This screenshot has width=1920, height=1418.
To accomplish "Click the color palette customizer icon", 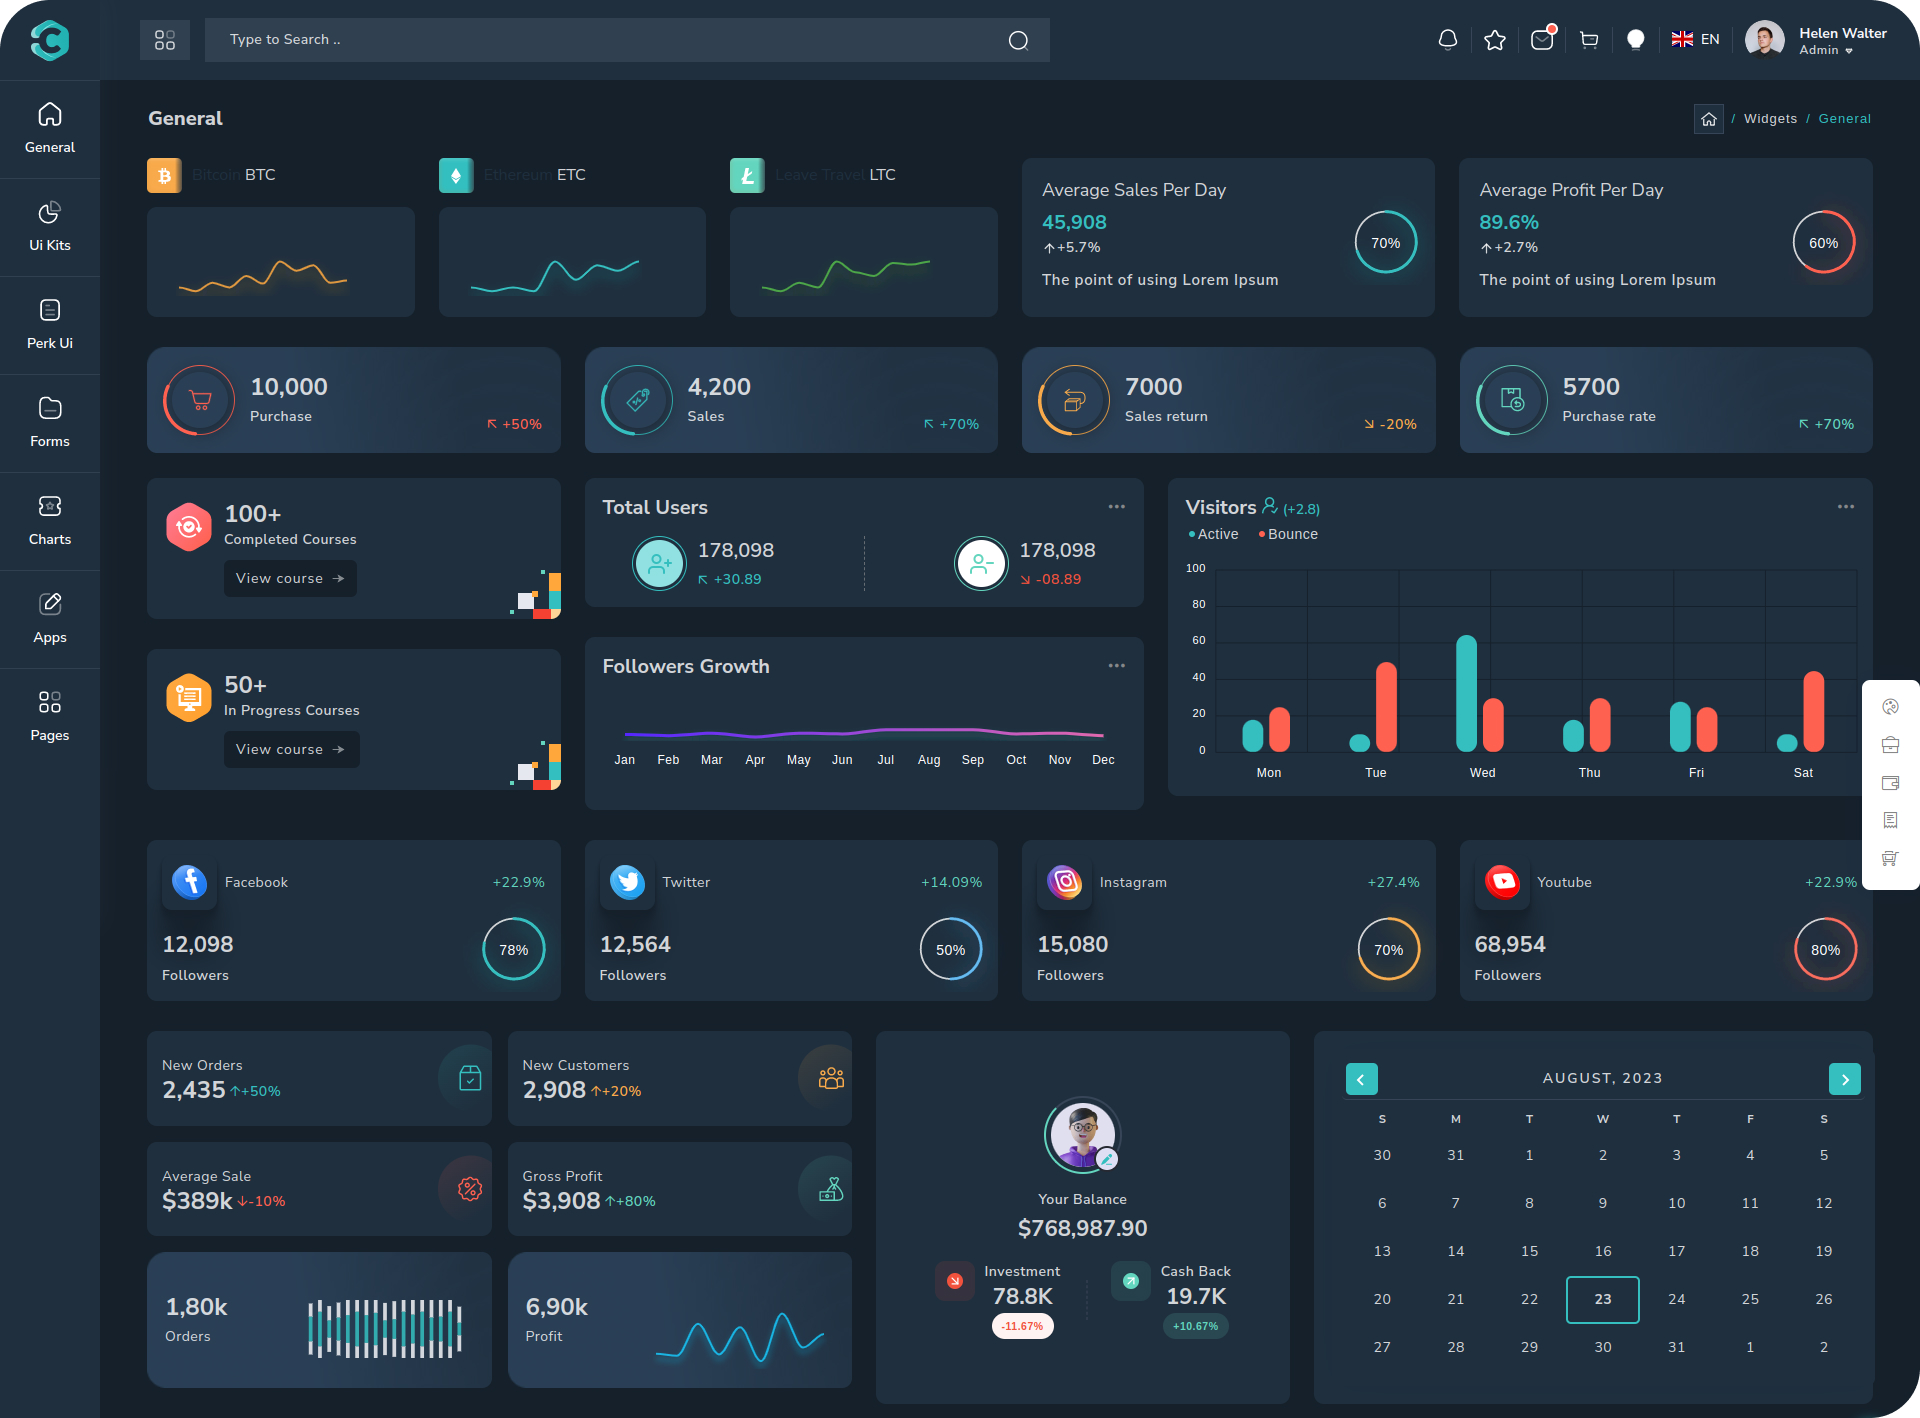I will click(1890, 707).
